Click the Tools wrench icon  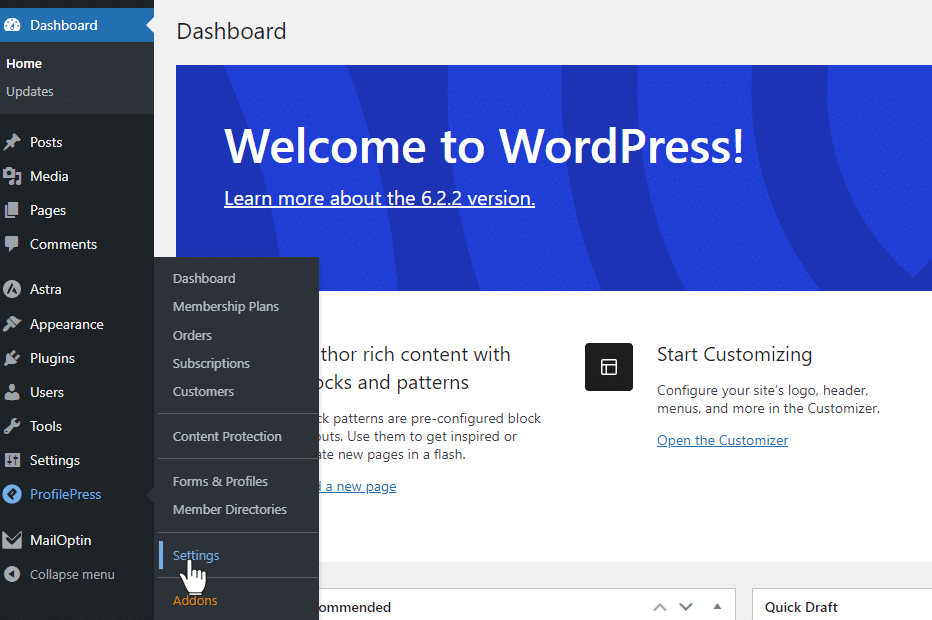point(12,426)
